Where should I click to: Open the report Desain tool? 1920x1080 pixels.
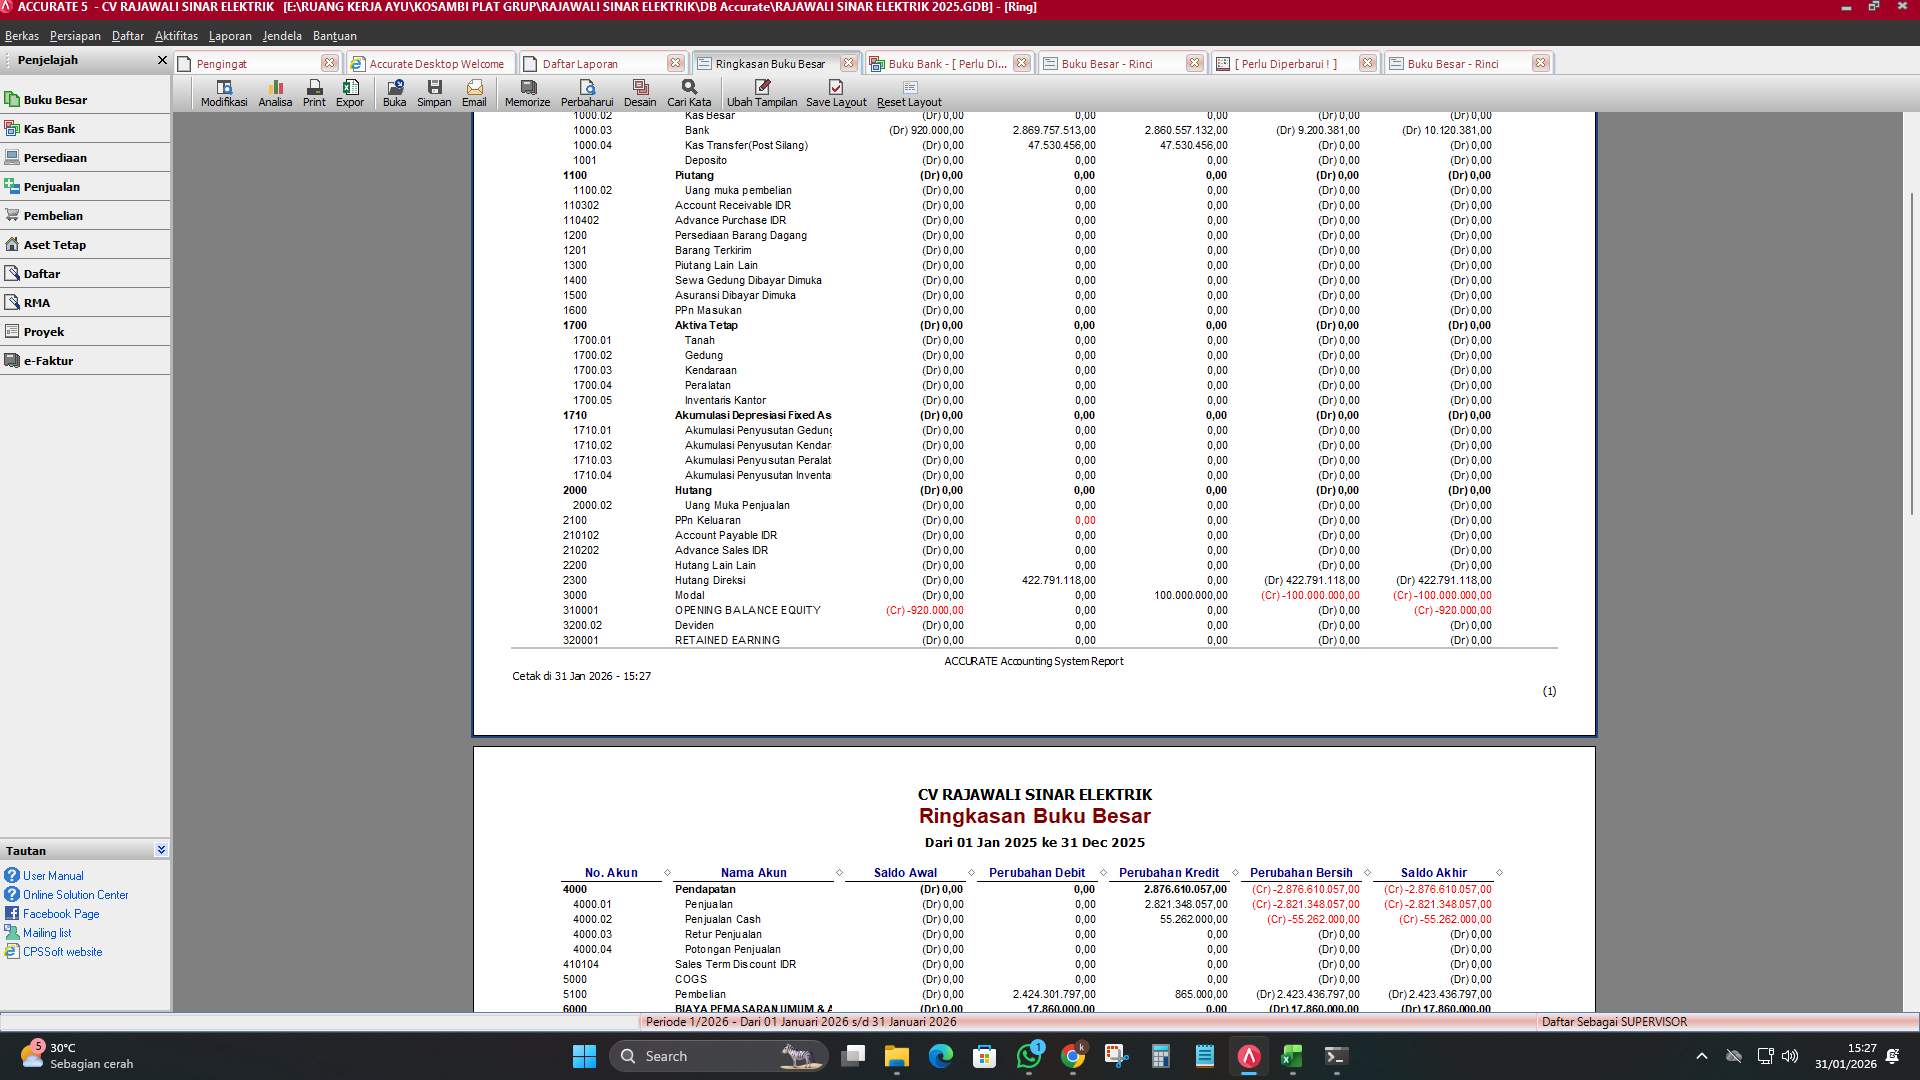click(641, 93)
